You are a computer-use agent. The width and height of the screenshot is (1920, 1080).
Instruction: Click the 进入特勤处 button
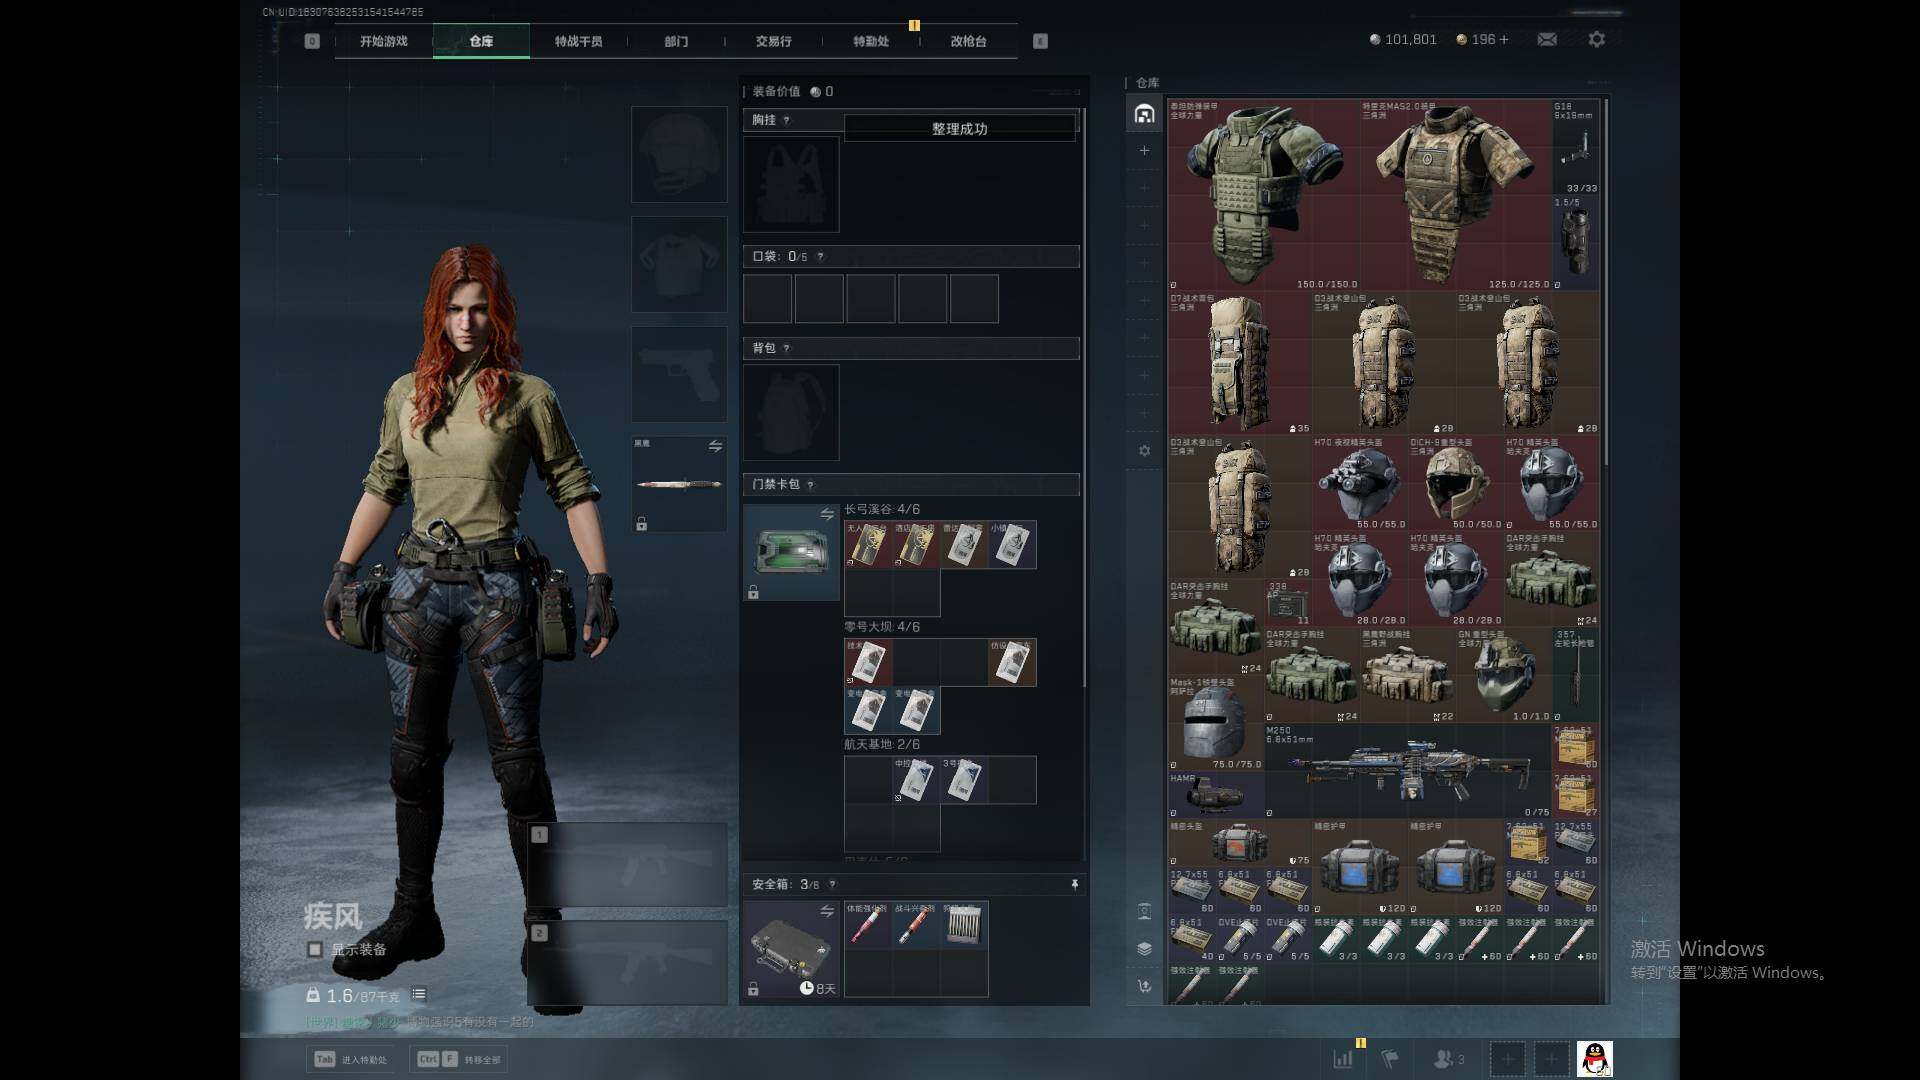point(351,1059)
